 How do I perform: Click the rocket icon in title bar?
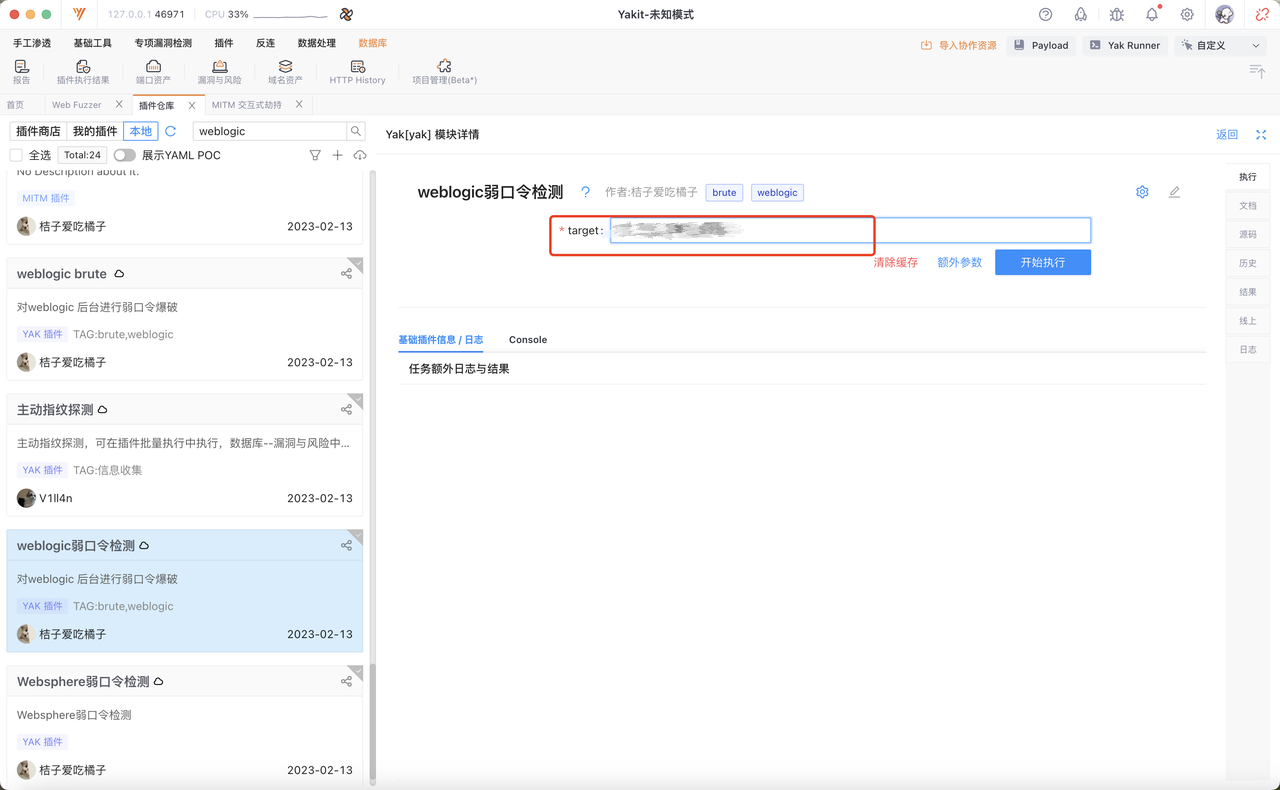coord(1081,15)
